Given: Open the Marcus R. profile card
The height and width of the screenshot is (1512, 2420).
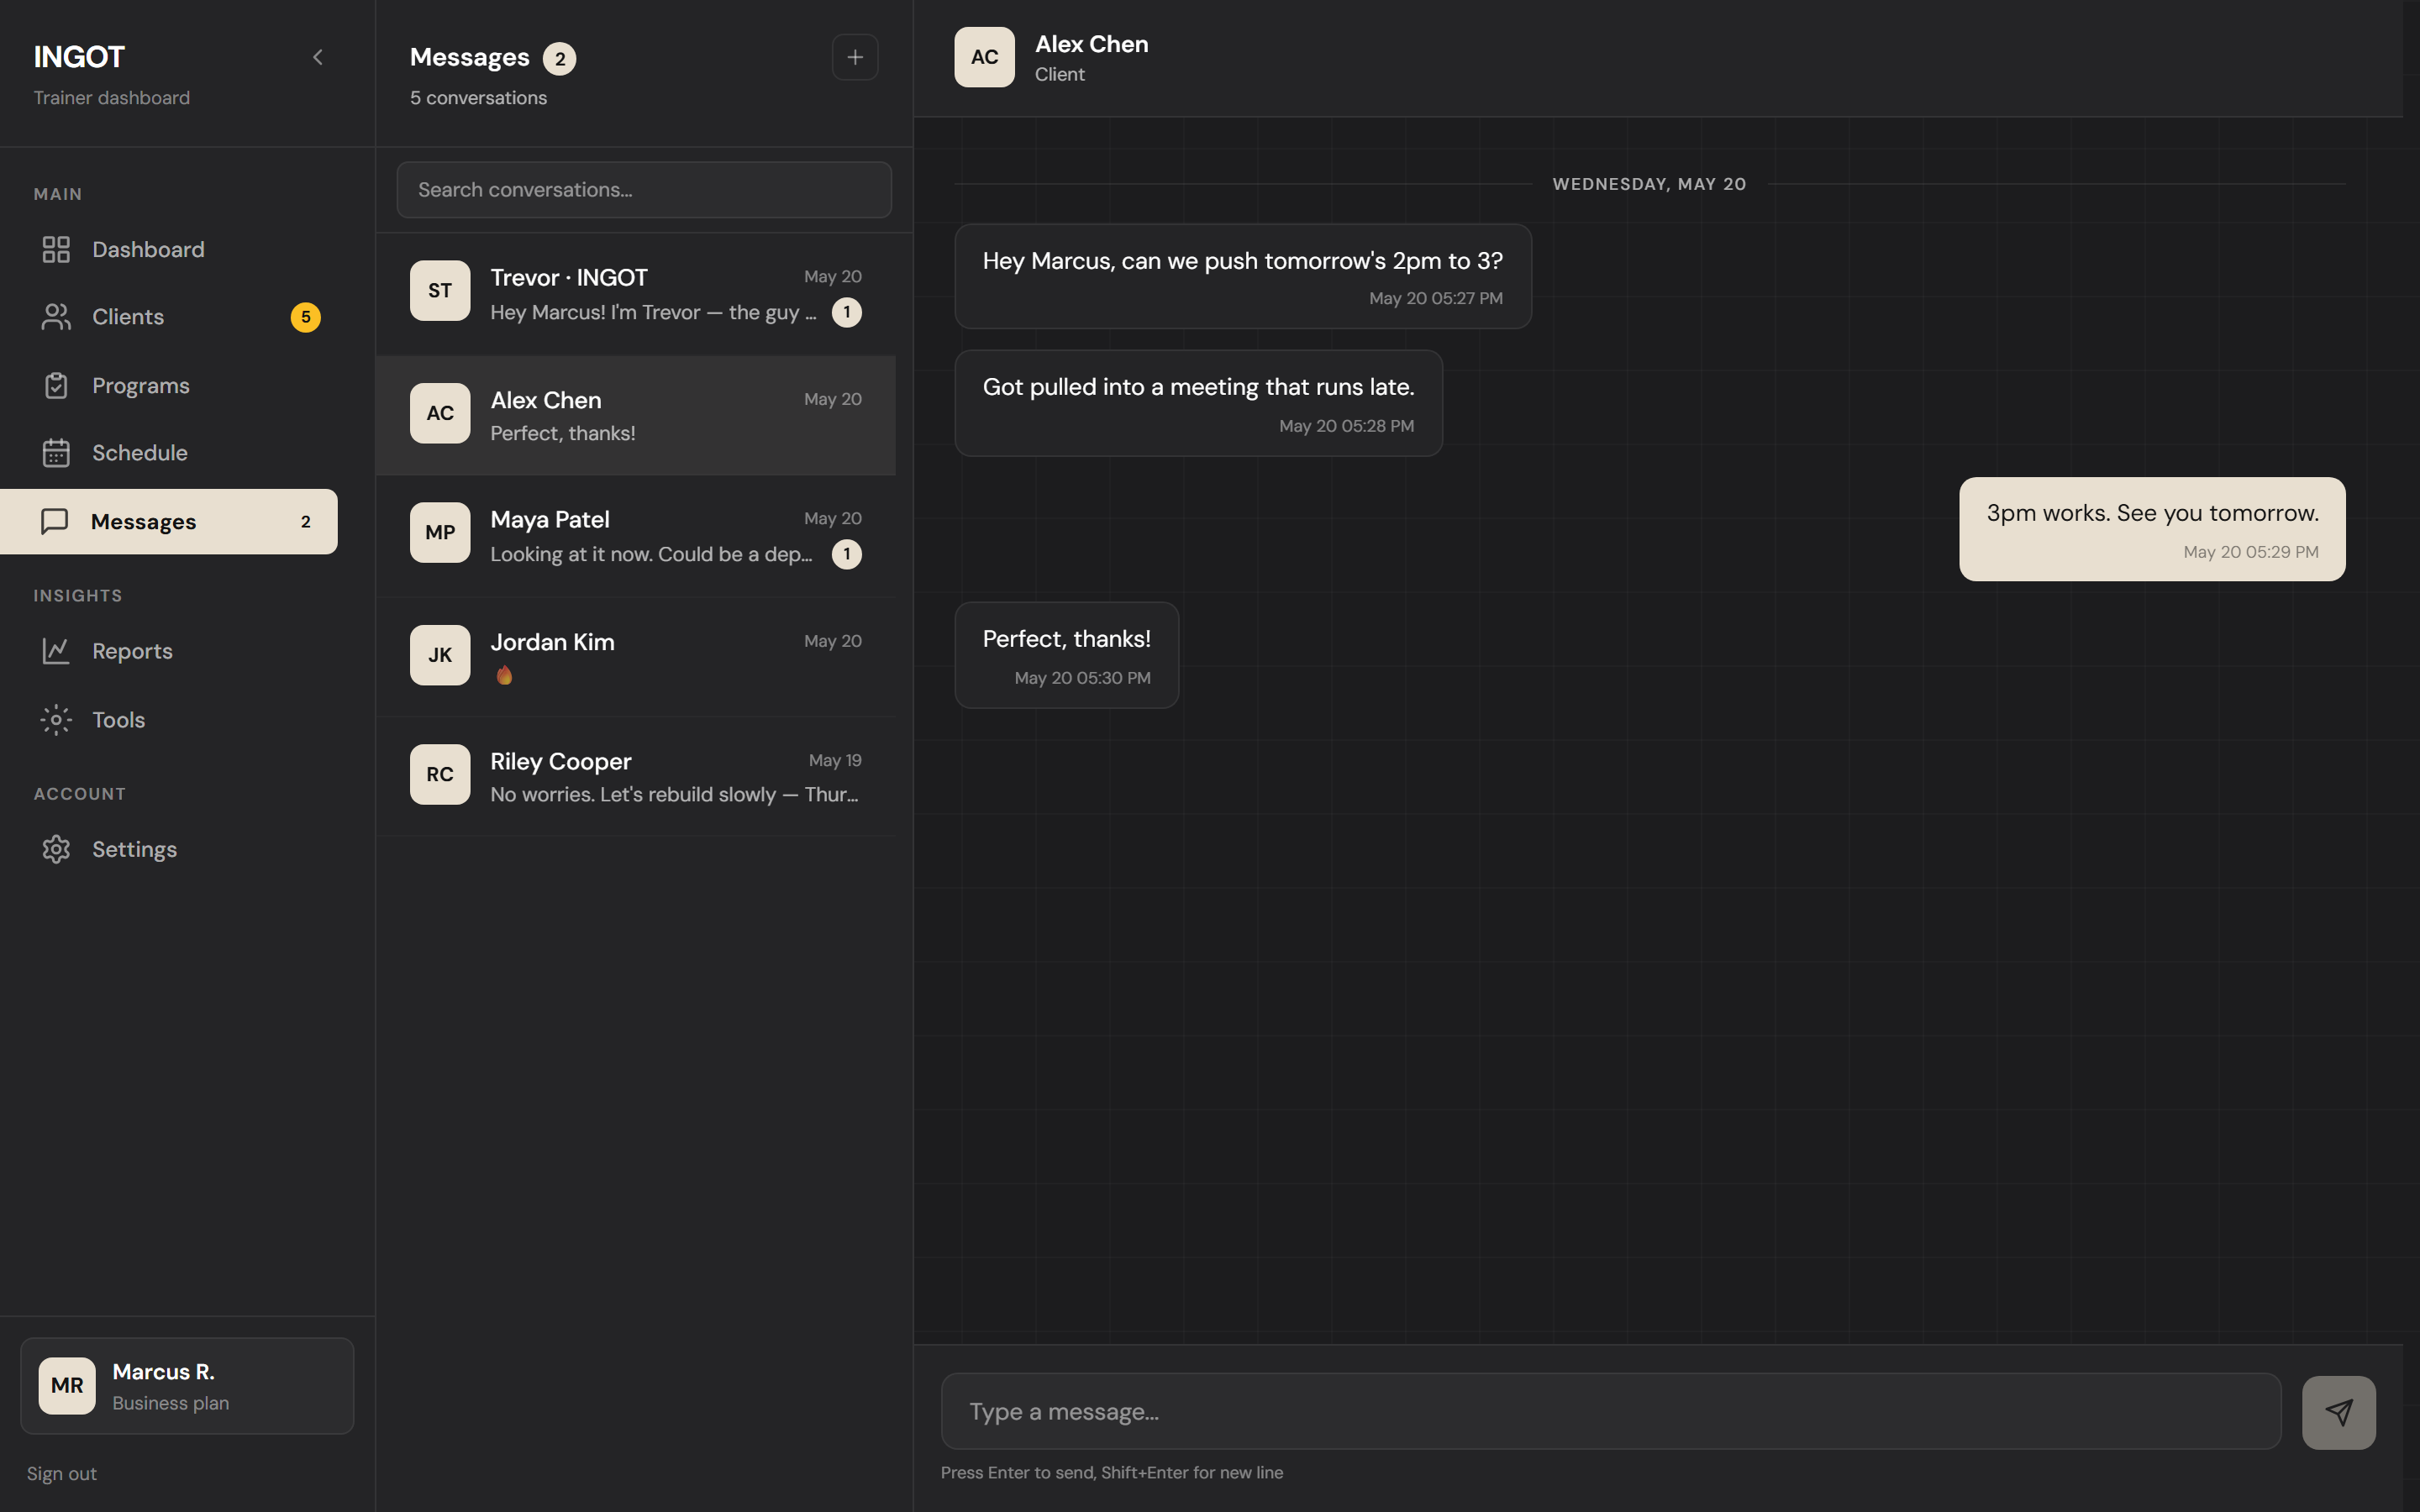Looking at the screenshot, I should (187, 1386).
